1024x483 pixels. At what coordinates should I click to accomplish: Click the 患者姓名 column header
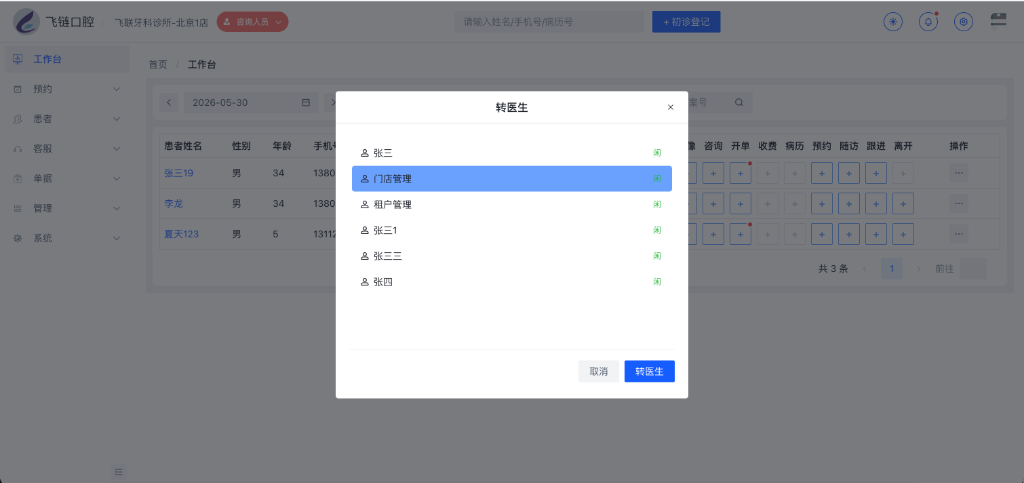[183, 146]
